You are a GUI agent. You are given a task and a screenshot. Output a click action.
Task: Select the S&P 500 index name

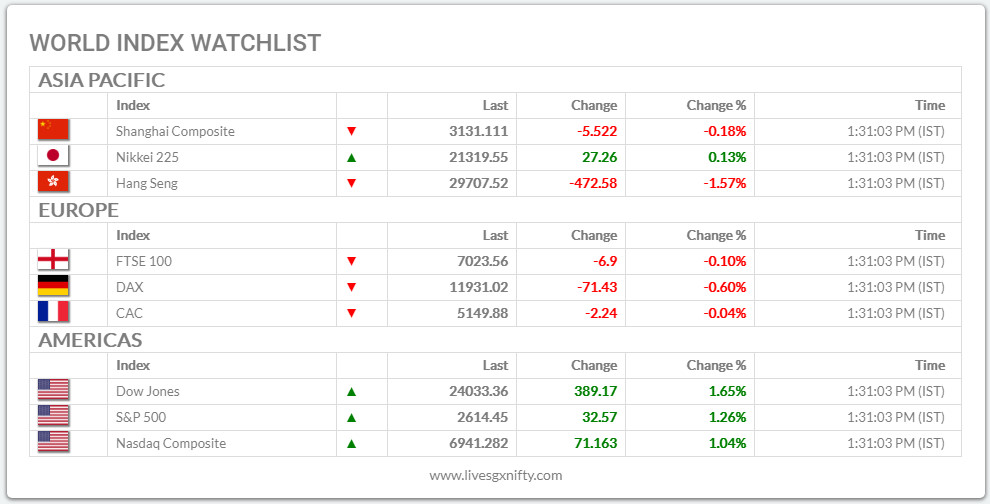[141, 417]
